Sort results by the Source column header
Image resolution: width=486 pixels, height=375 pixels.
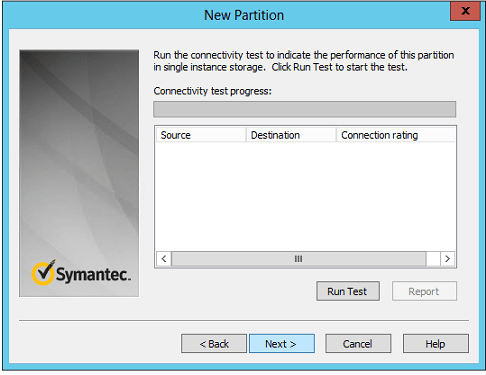(x=201, y=135)
